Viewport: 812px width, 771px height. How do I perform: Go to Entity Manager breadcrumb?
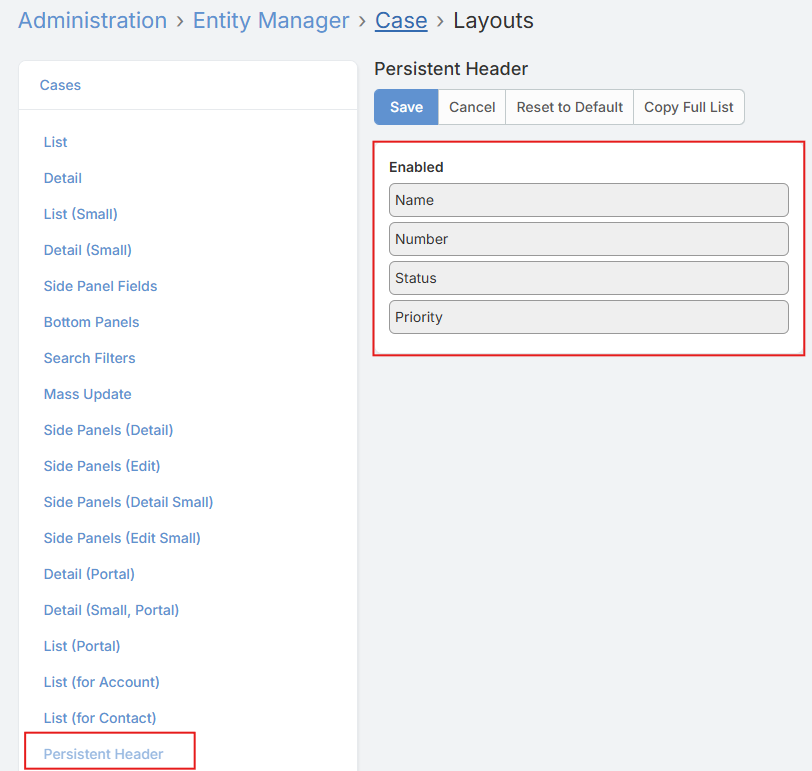(x=271, y=20)
